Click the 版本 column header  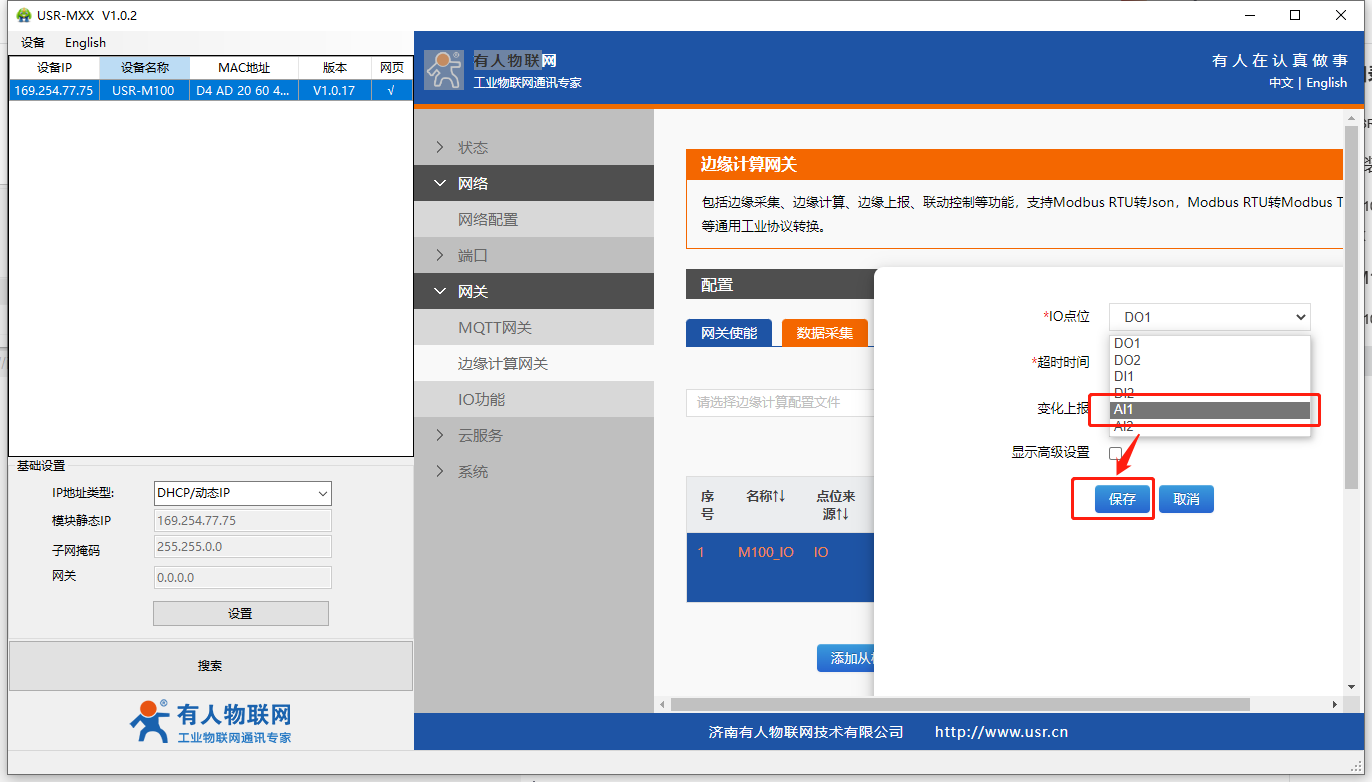[335, 68]
